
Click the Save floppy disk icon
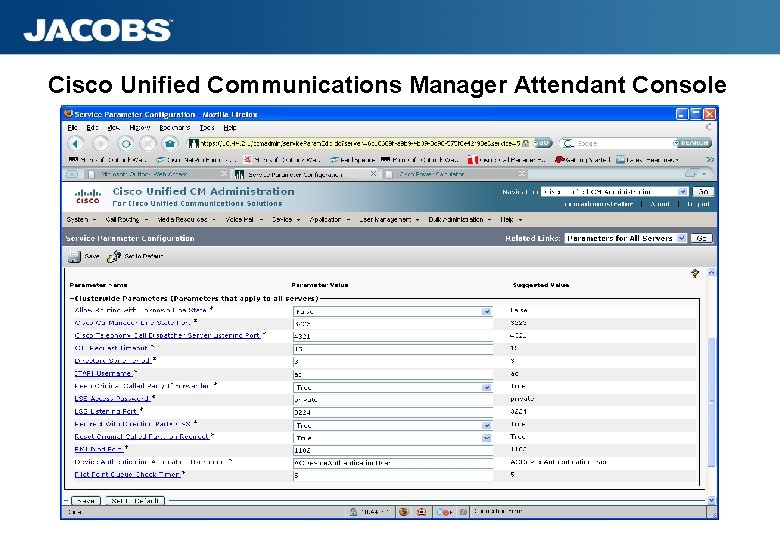74,257
